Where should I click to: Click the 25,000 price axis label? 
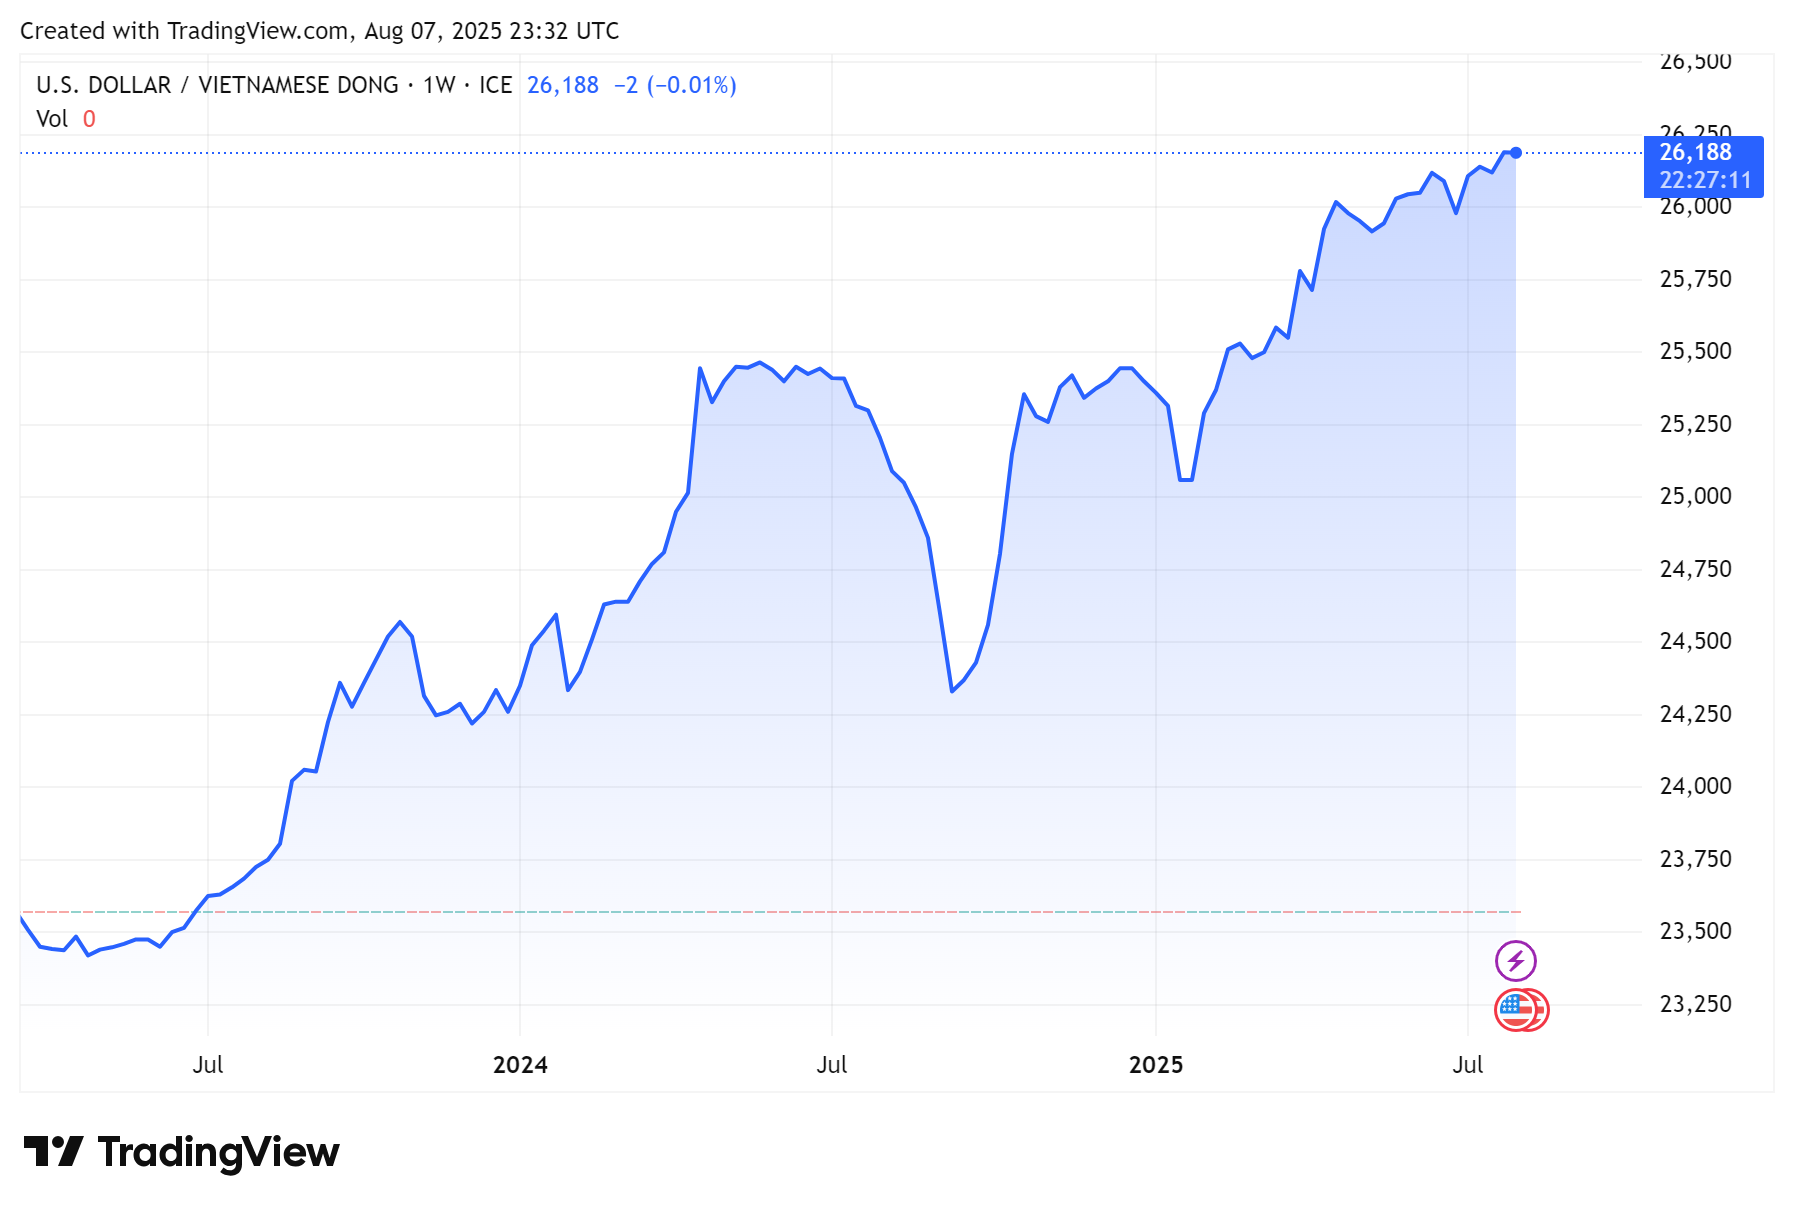click(1695, 497)
